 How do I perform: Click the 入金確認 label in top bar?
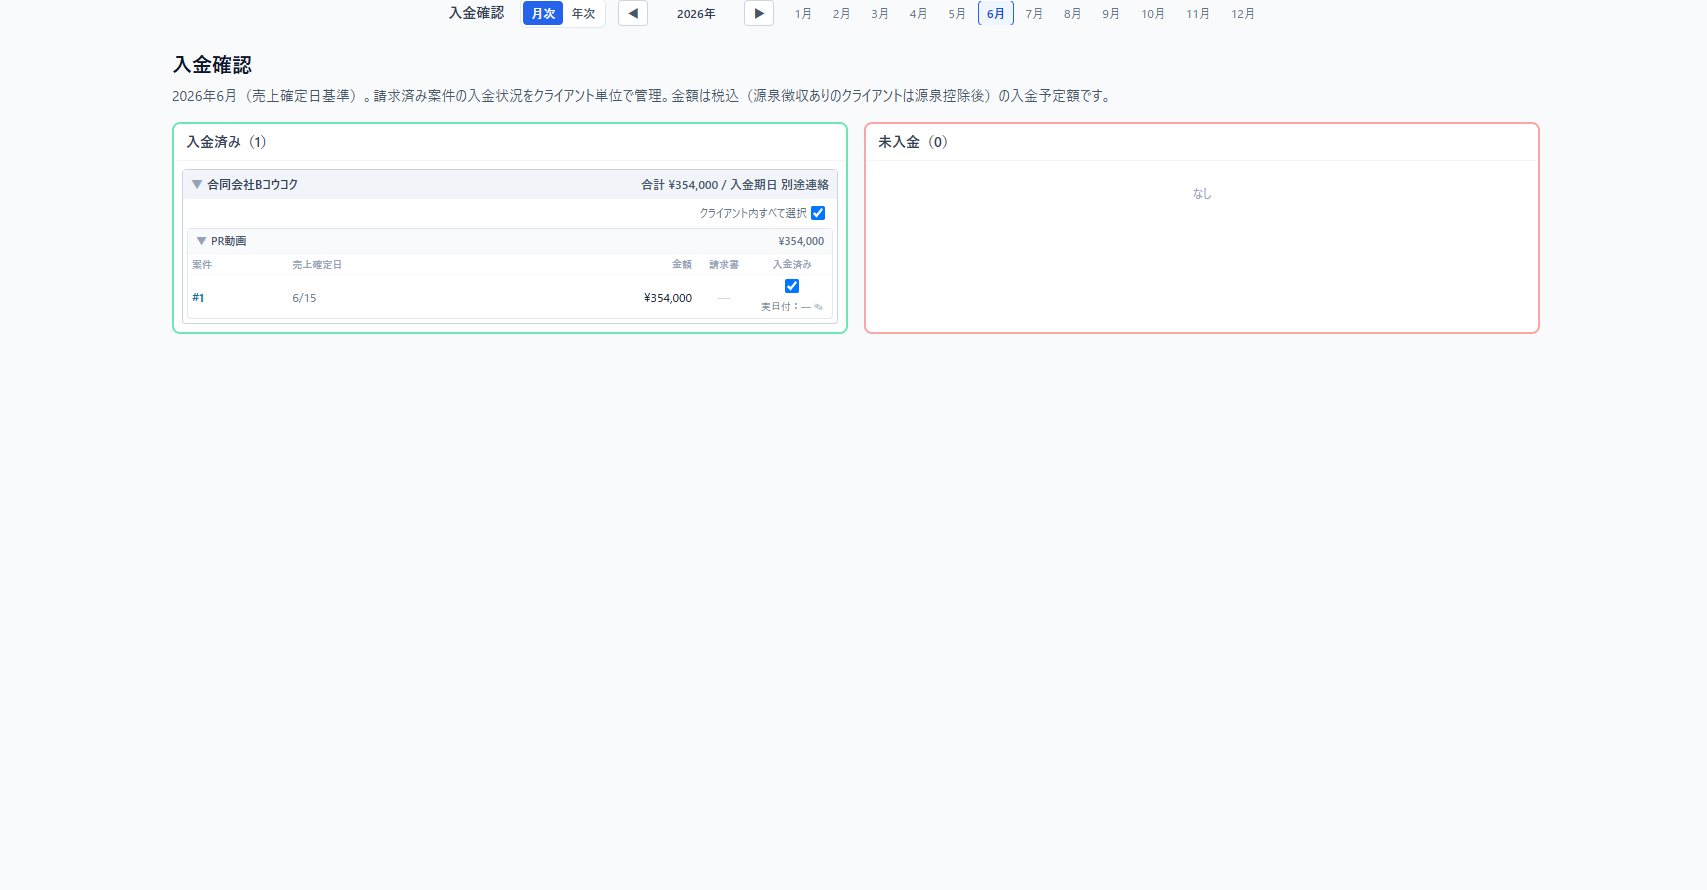476,13
